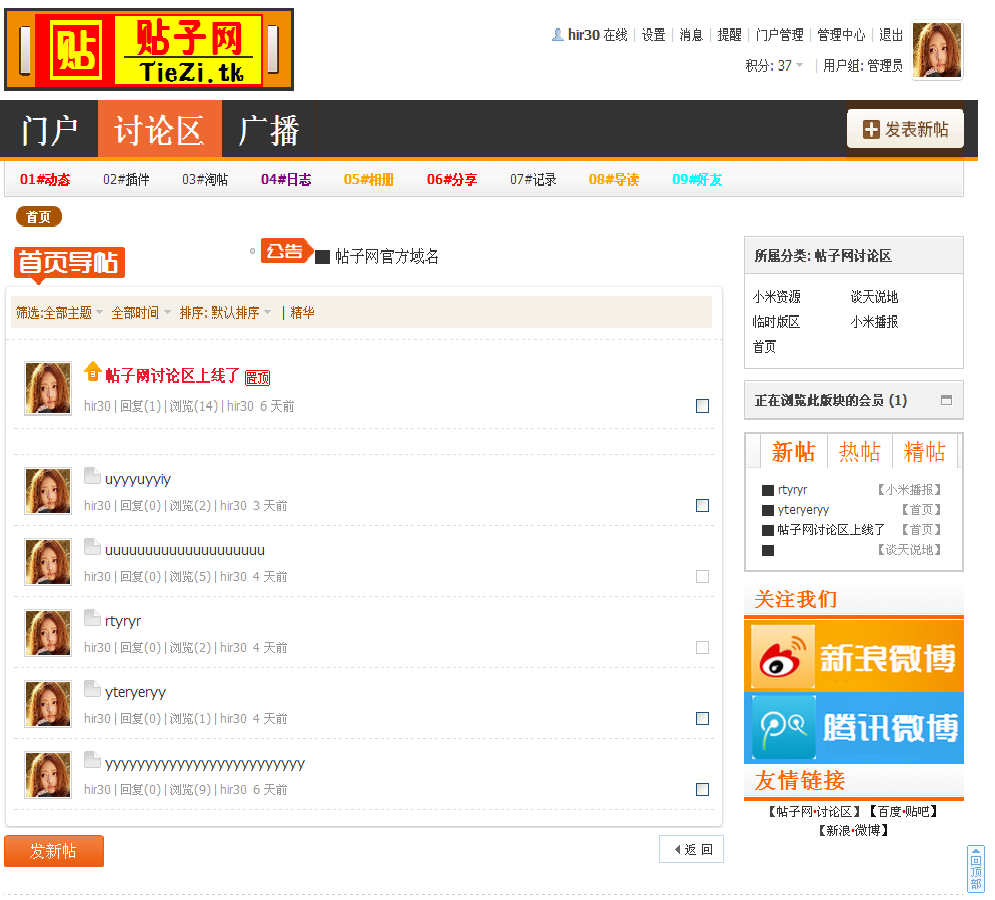Open the 01#动态 submenu link
The image size is (995, 900).
click(45, 180)
